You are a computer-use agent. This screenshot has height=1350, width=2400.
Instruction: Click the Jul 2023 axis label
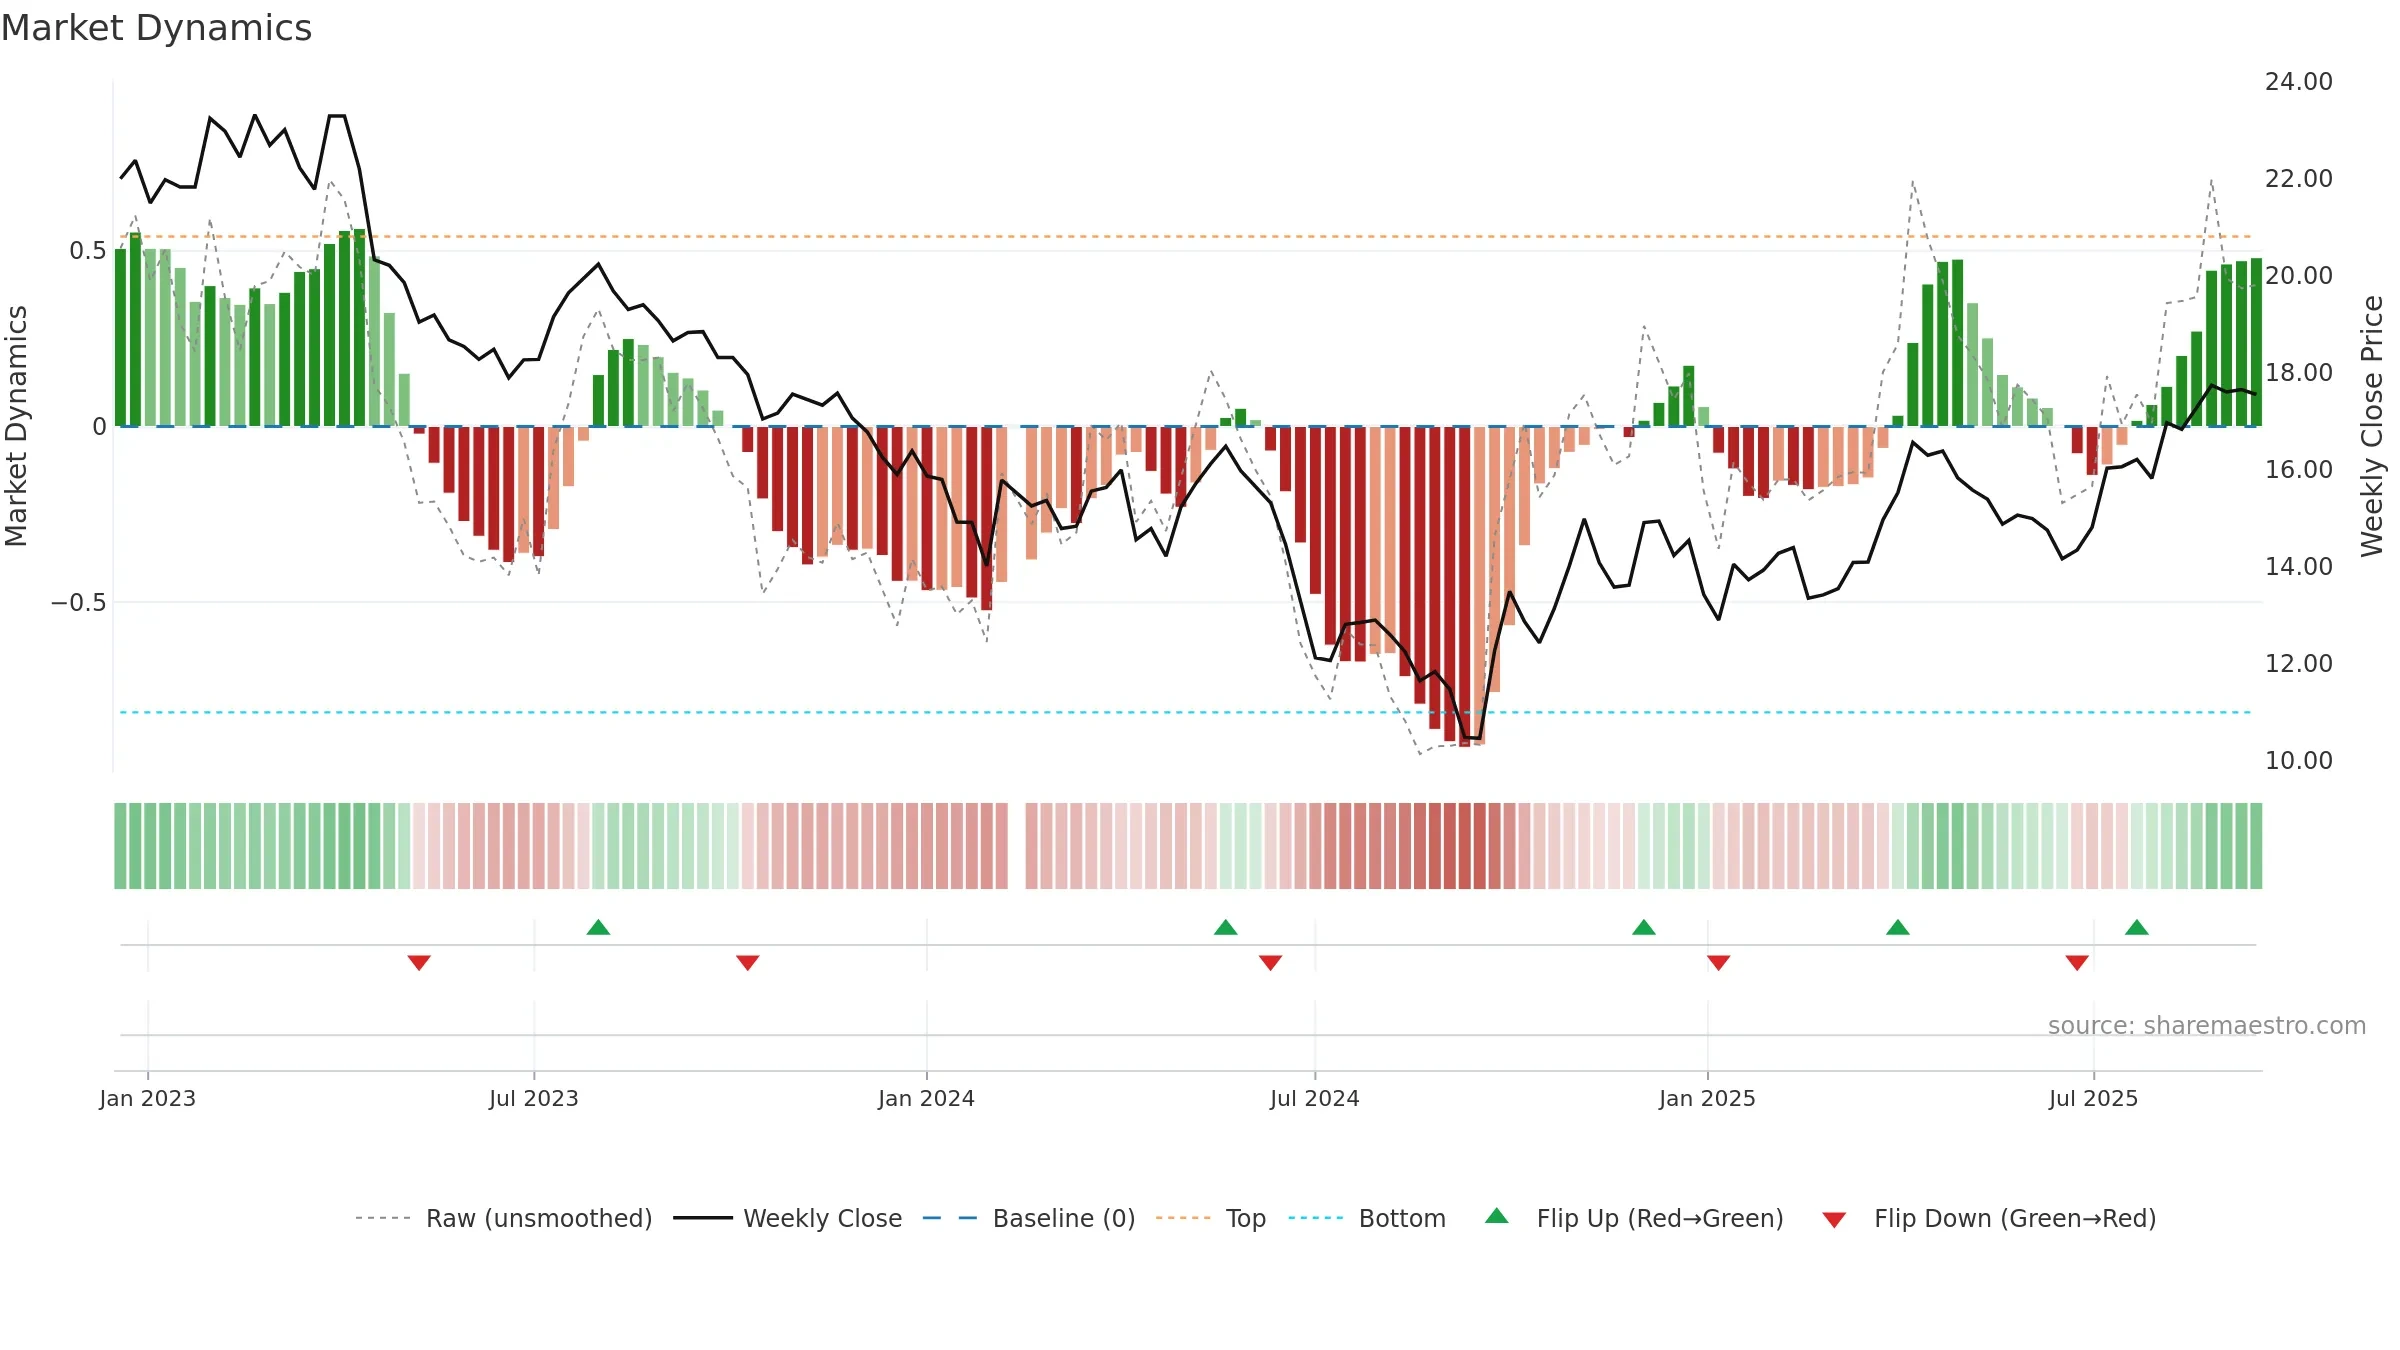coord(534,1098)
